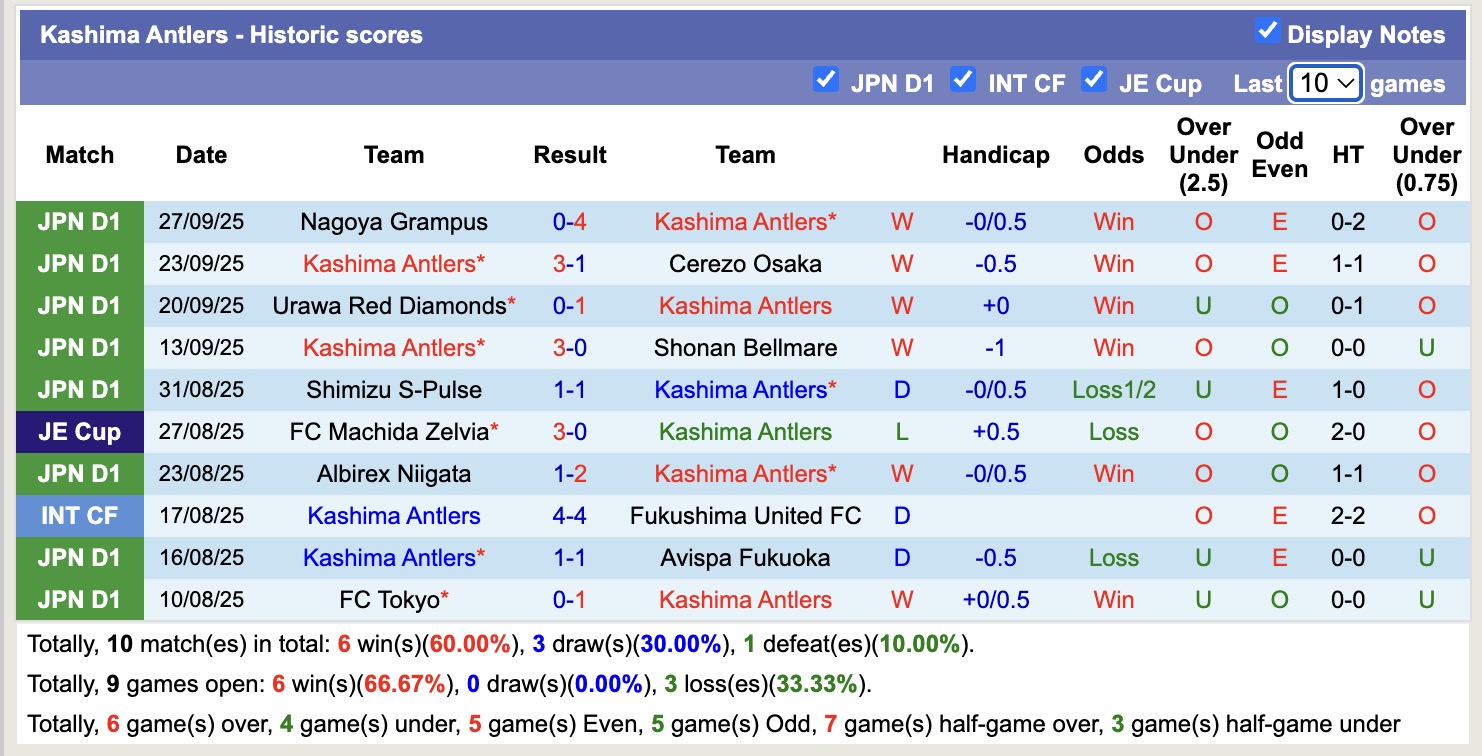Open the Nagoya Grampus team page
The image size is (1482, 756).
[x=393, y=222]
